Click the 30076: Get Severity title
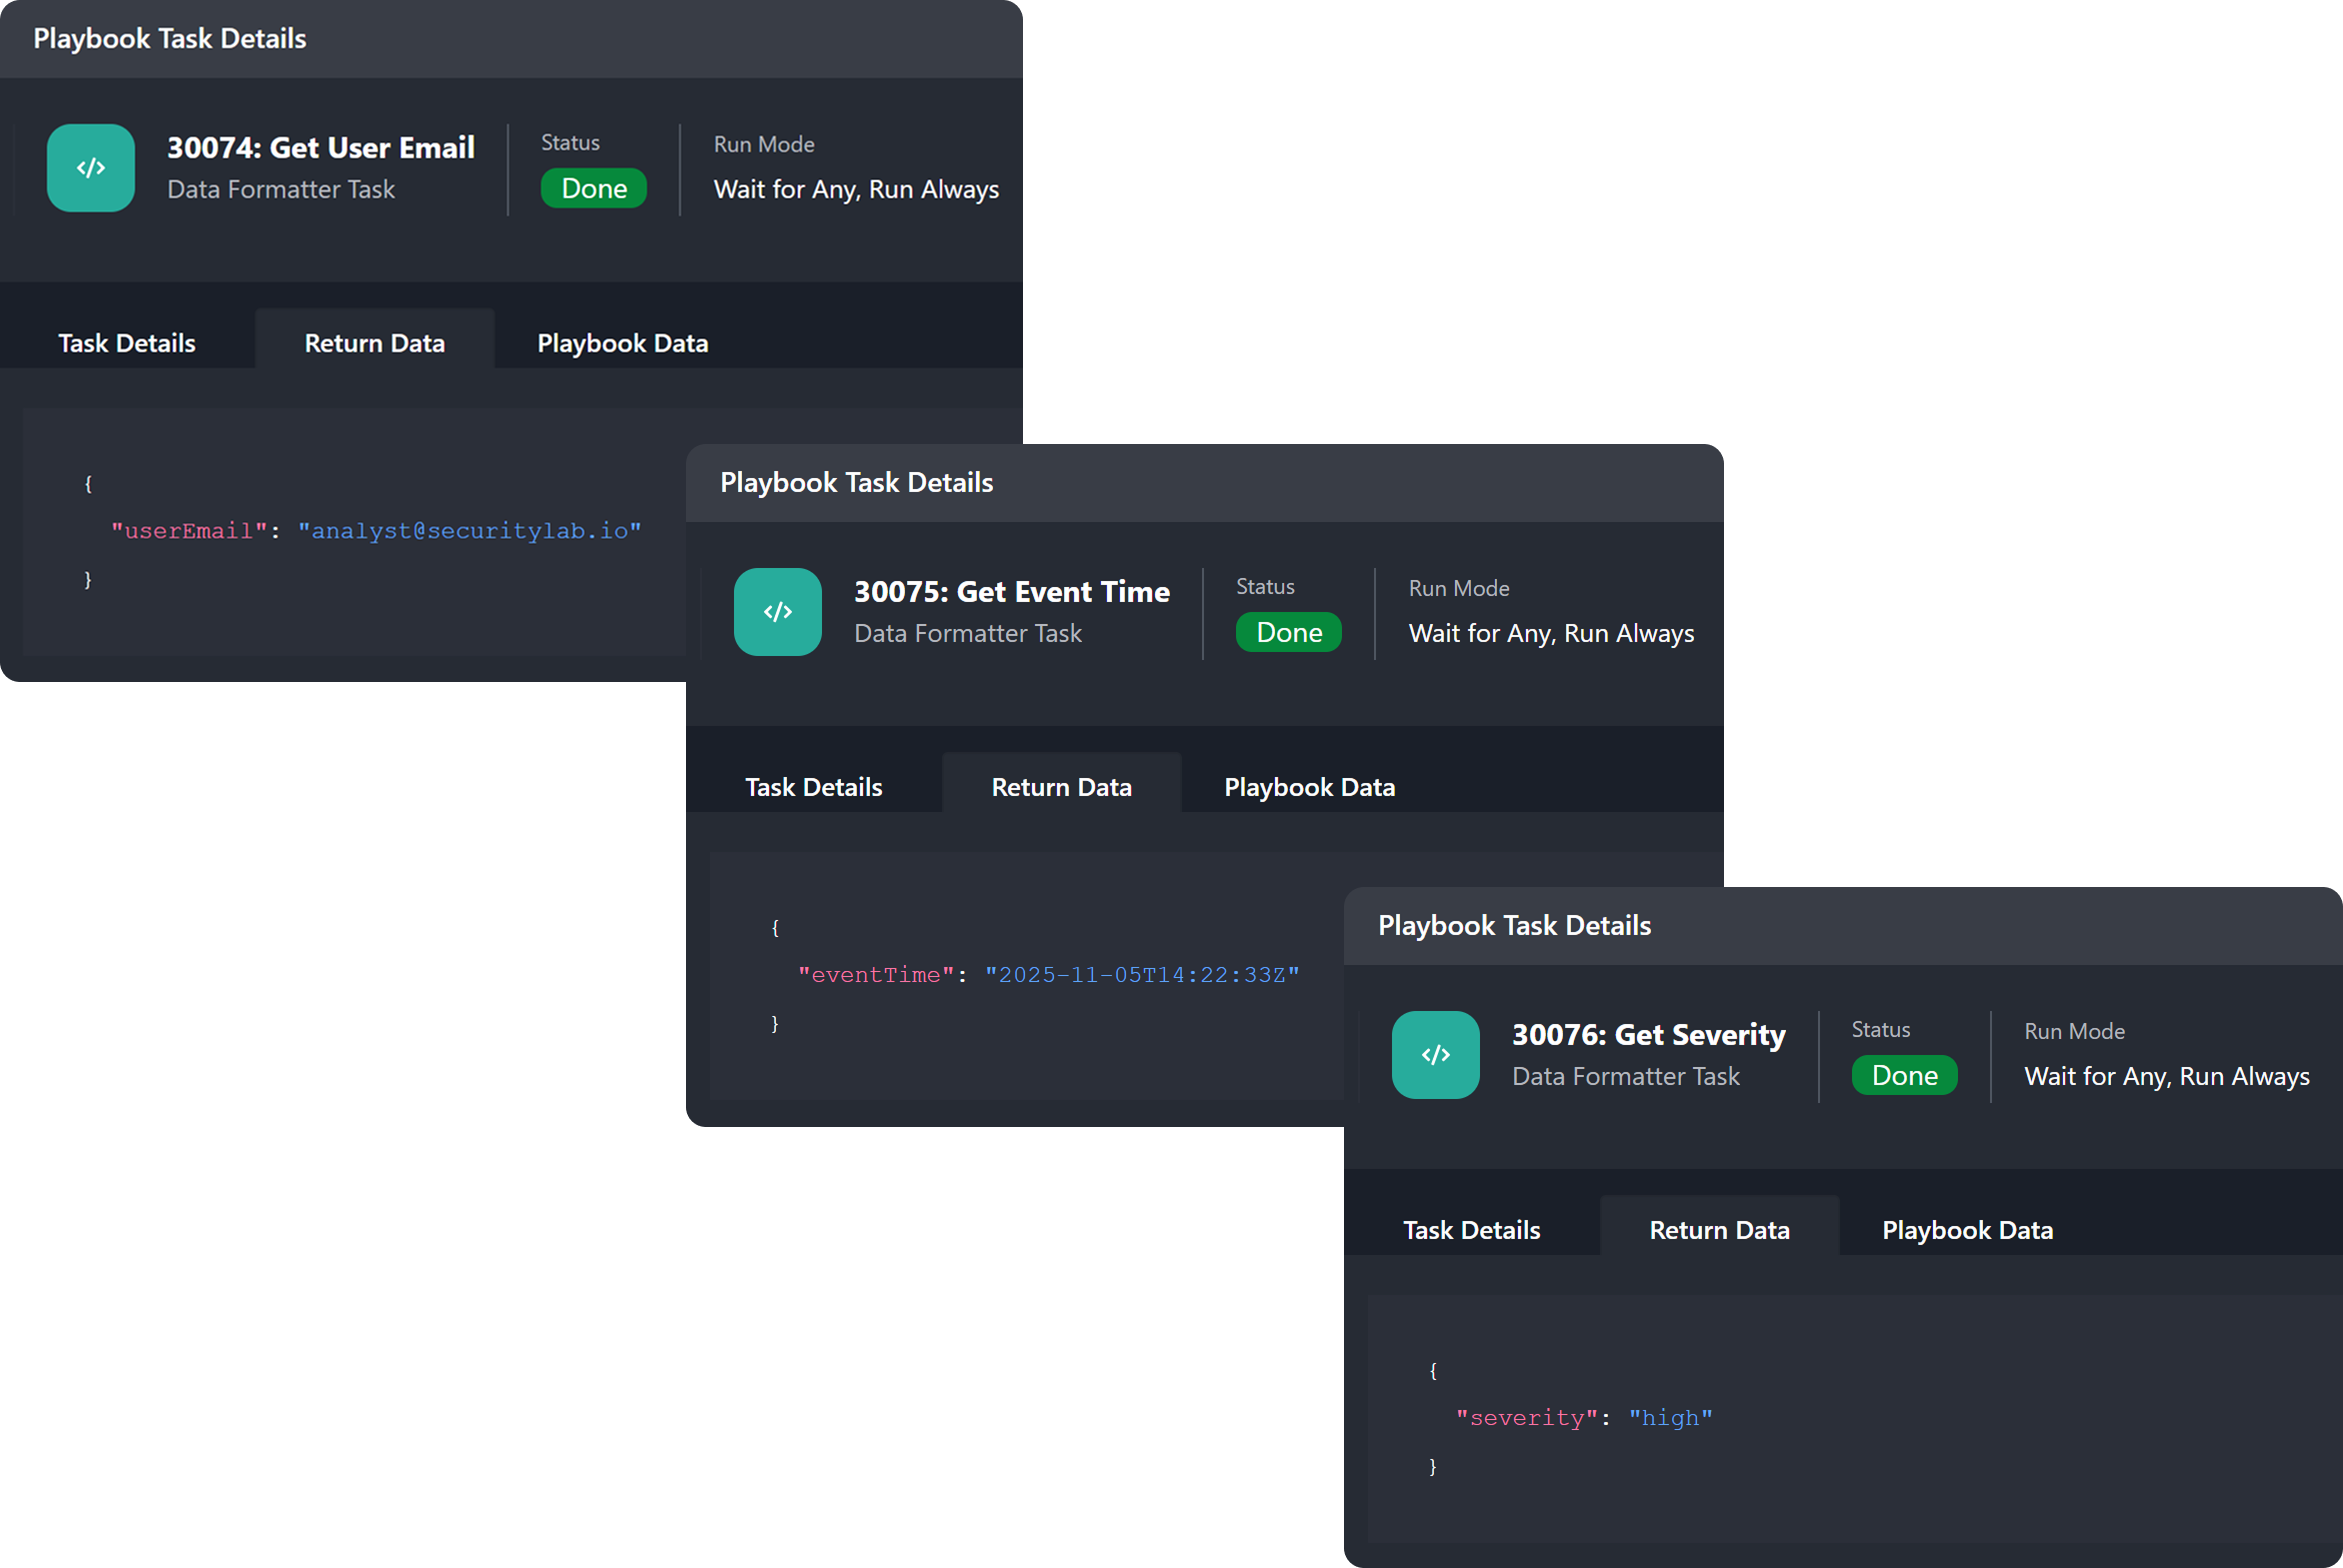The image size is (2343, 1568). click(x=1648, y=1035)
